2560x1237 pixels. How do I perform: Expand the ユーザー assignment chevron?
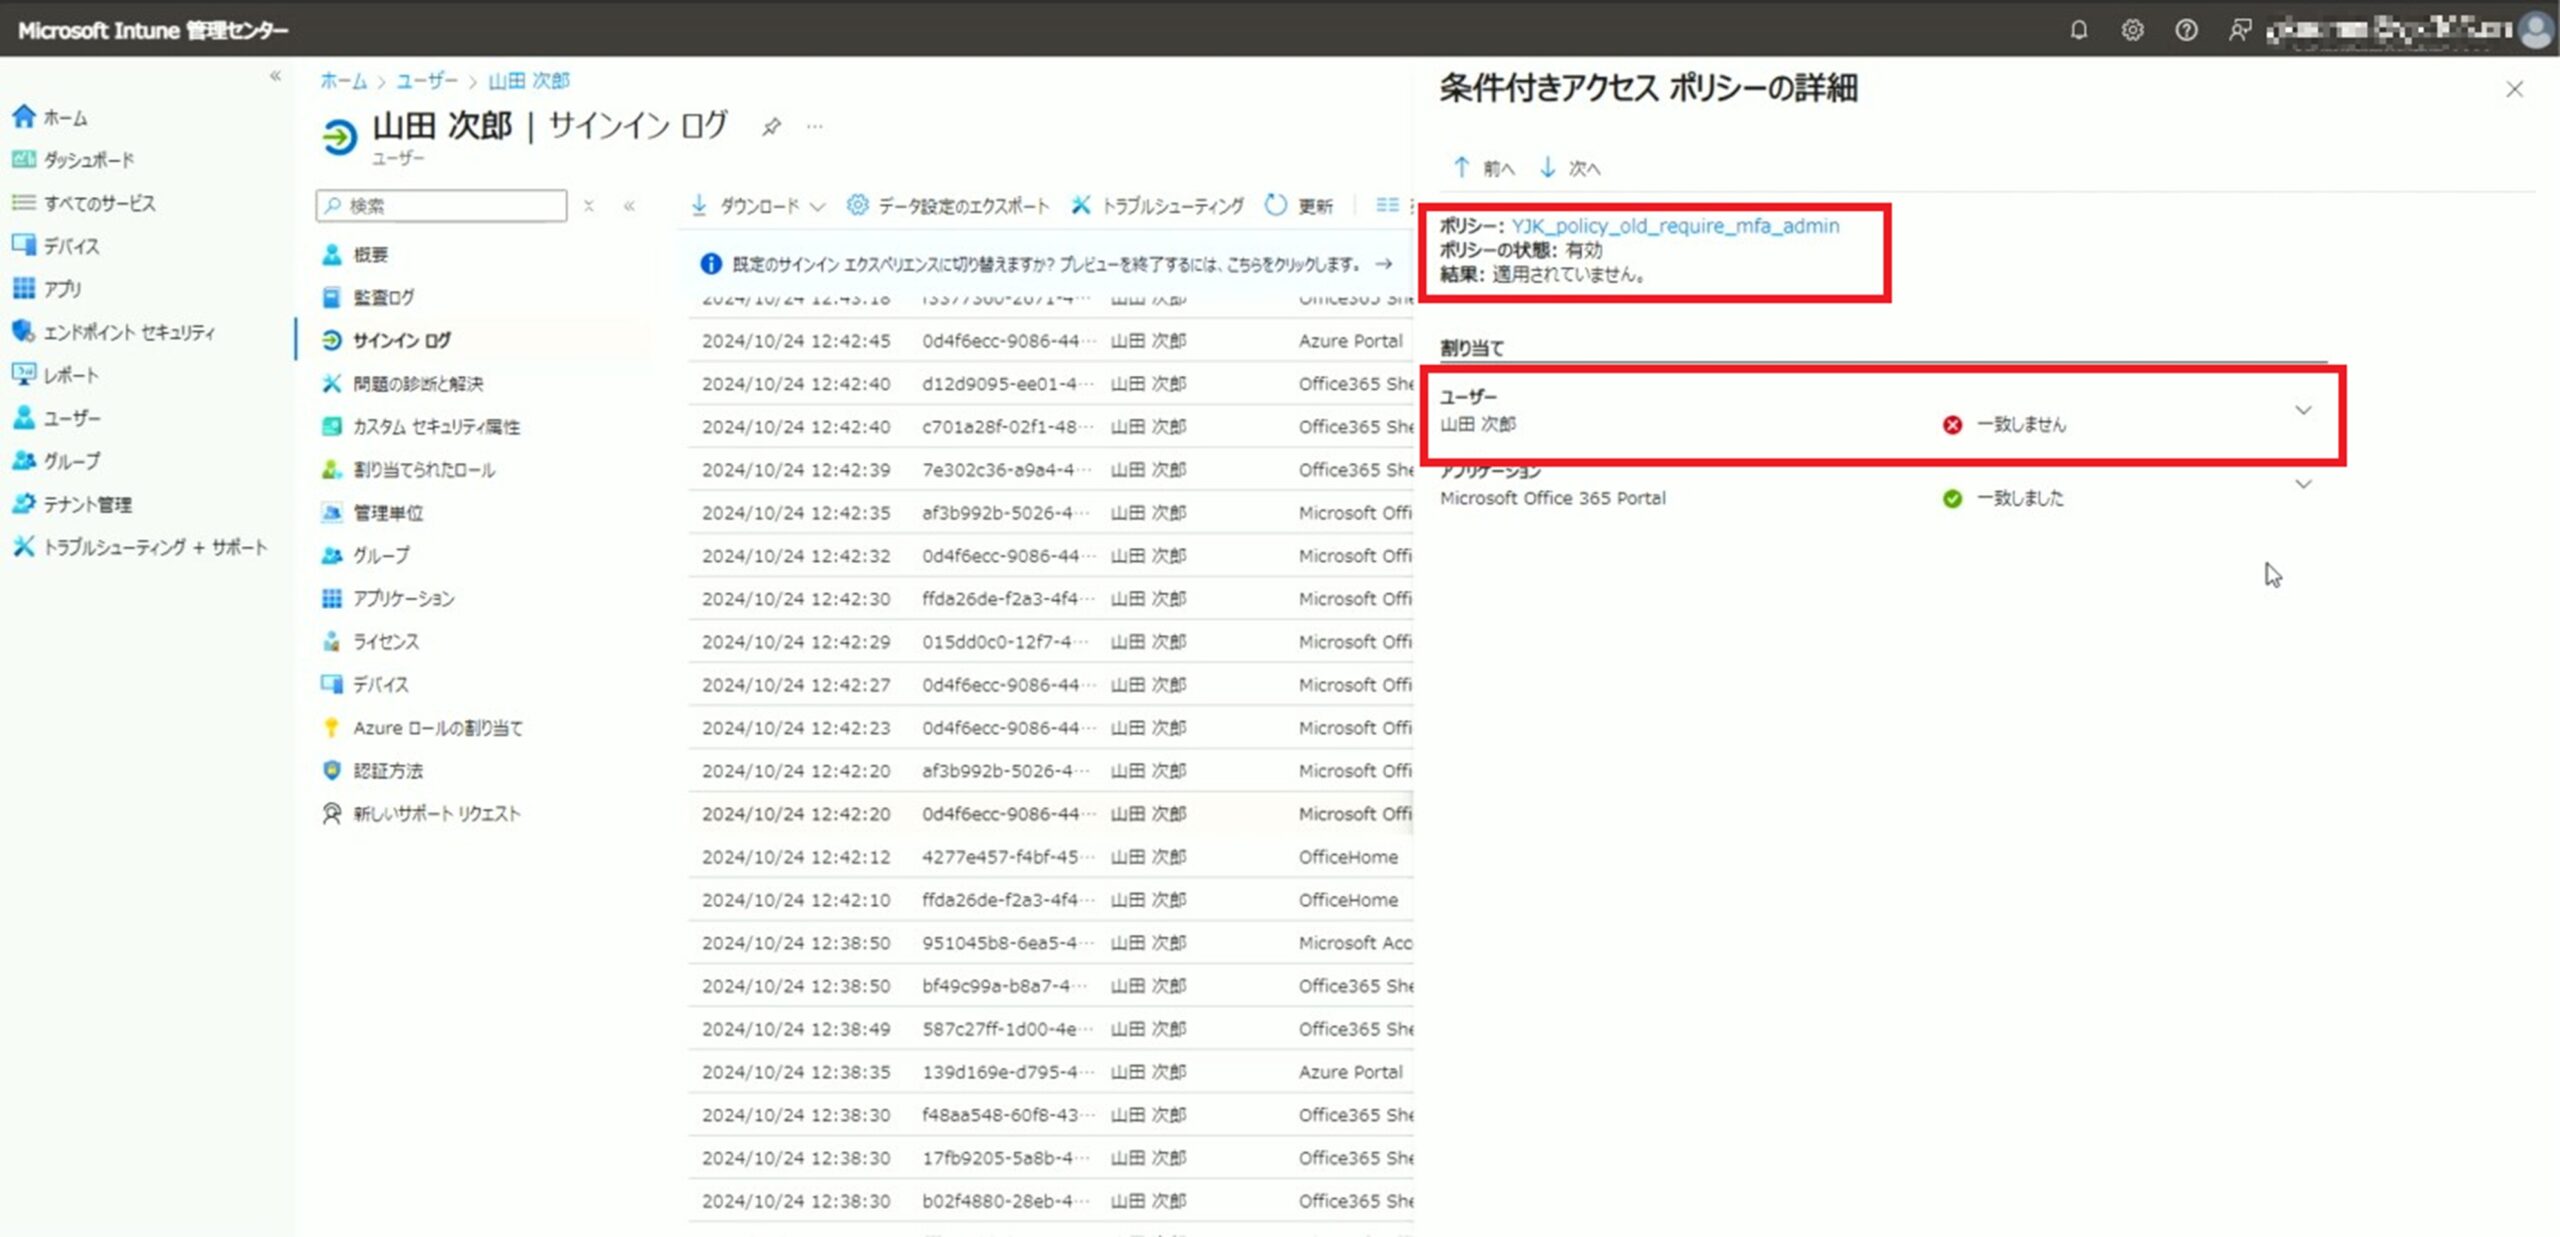click(x=2303, y=411)
